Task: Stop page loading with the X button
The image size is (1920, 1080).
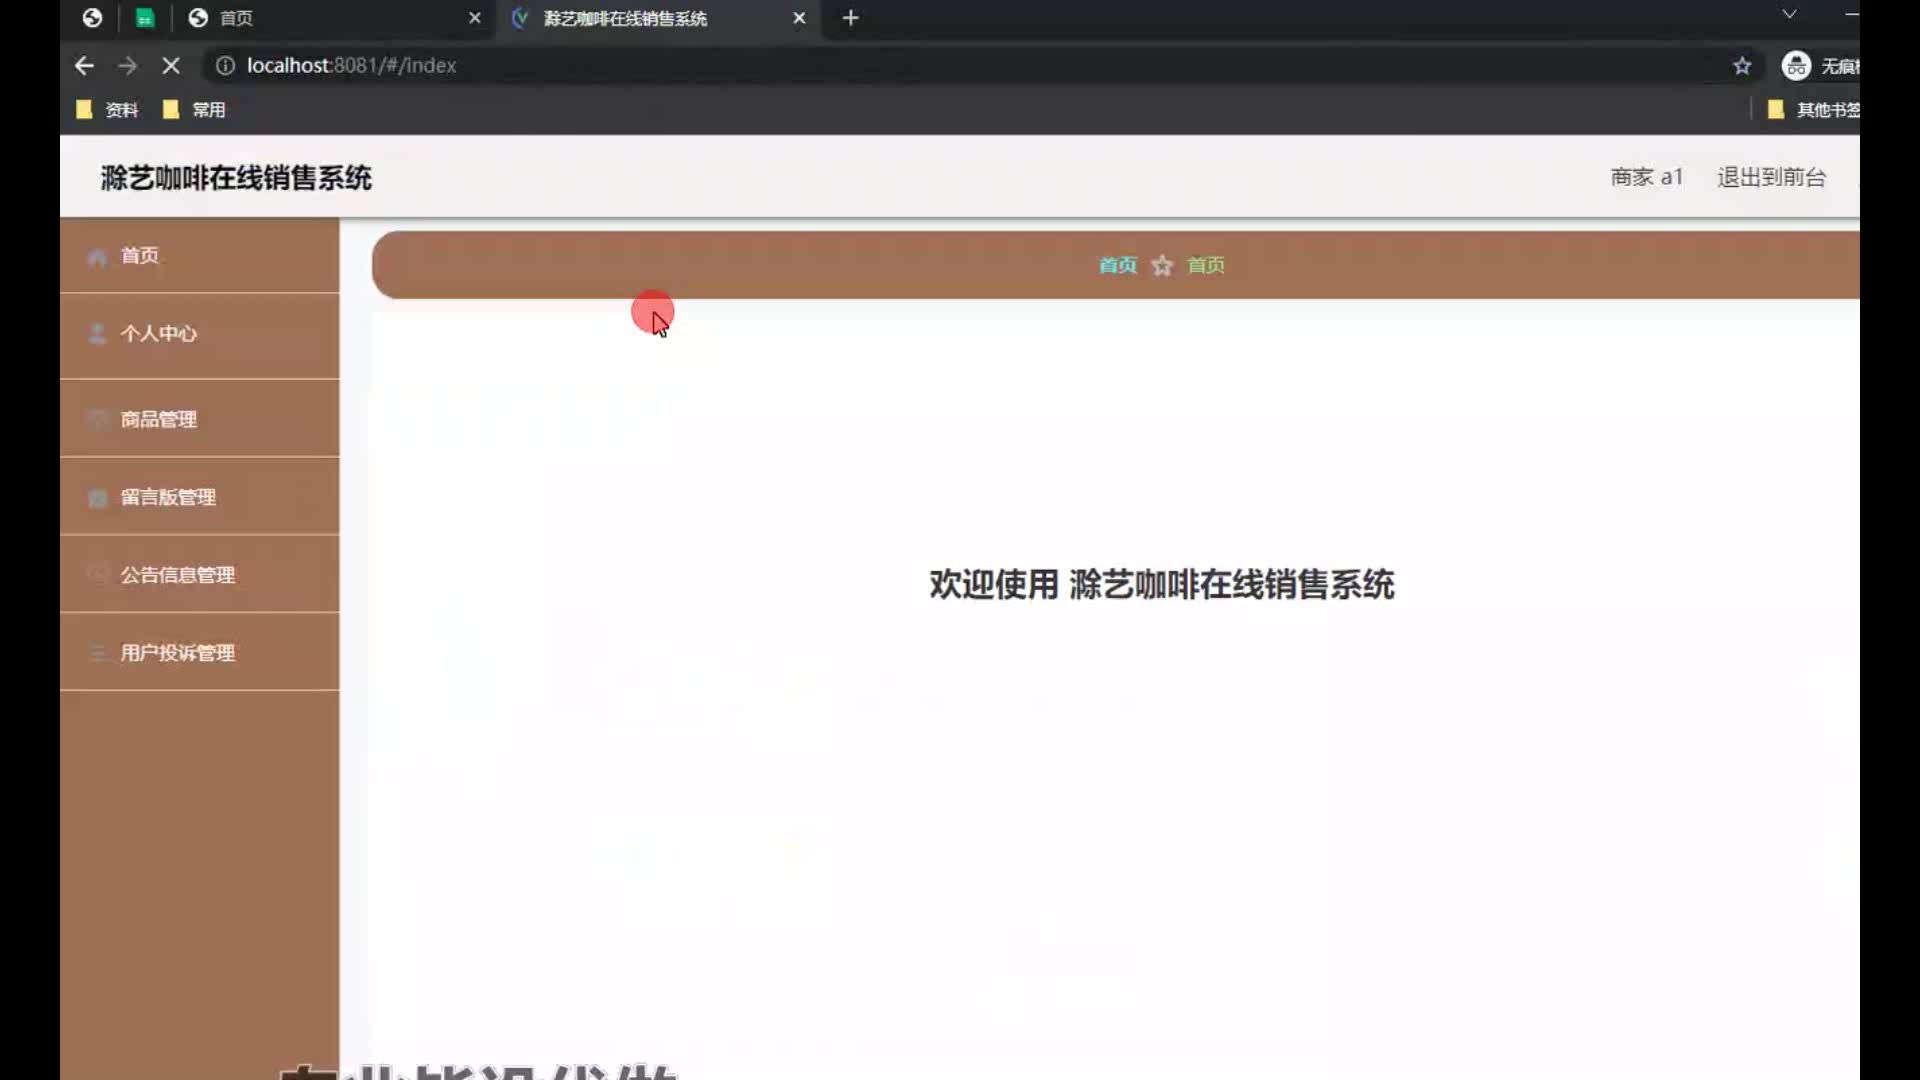Action: coord(171,65)
